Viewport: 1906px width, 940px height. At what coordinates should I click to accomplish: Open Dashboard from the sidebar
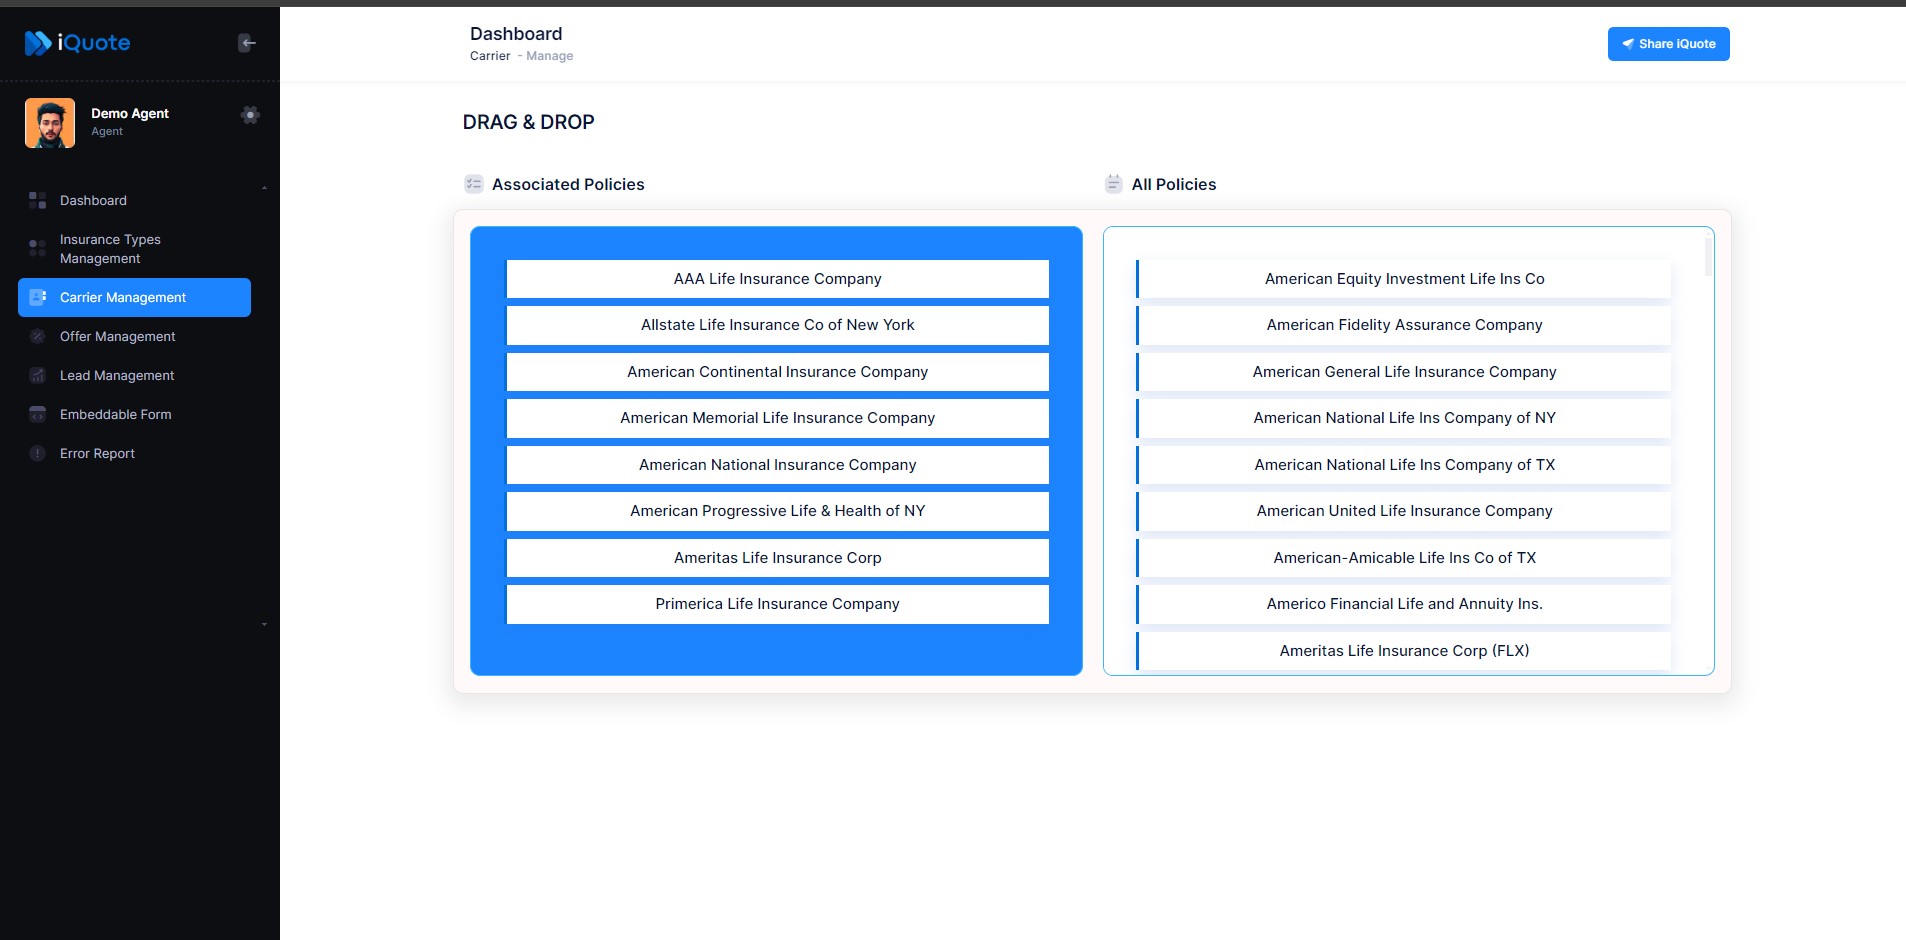(x=134, y=200)
